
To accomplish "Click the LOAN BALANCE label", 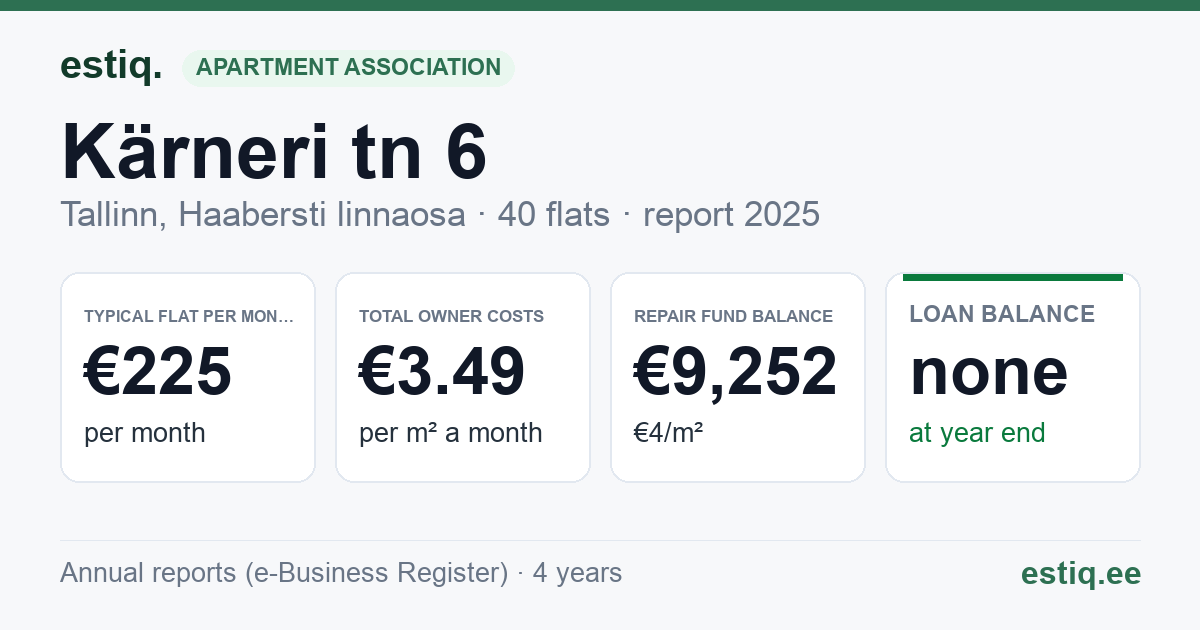I will [1002, 314].
